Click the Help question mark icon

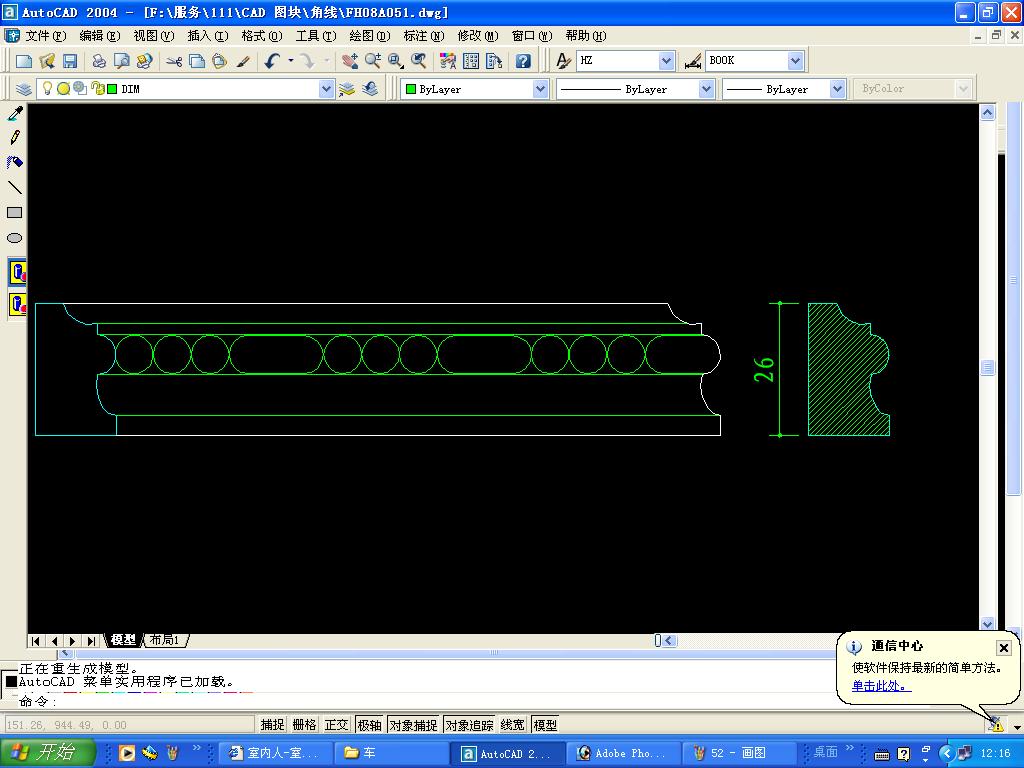tap(523, 61)
